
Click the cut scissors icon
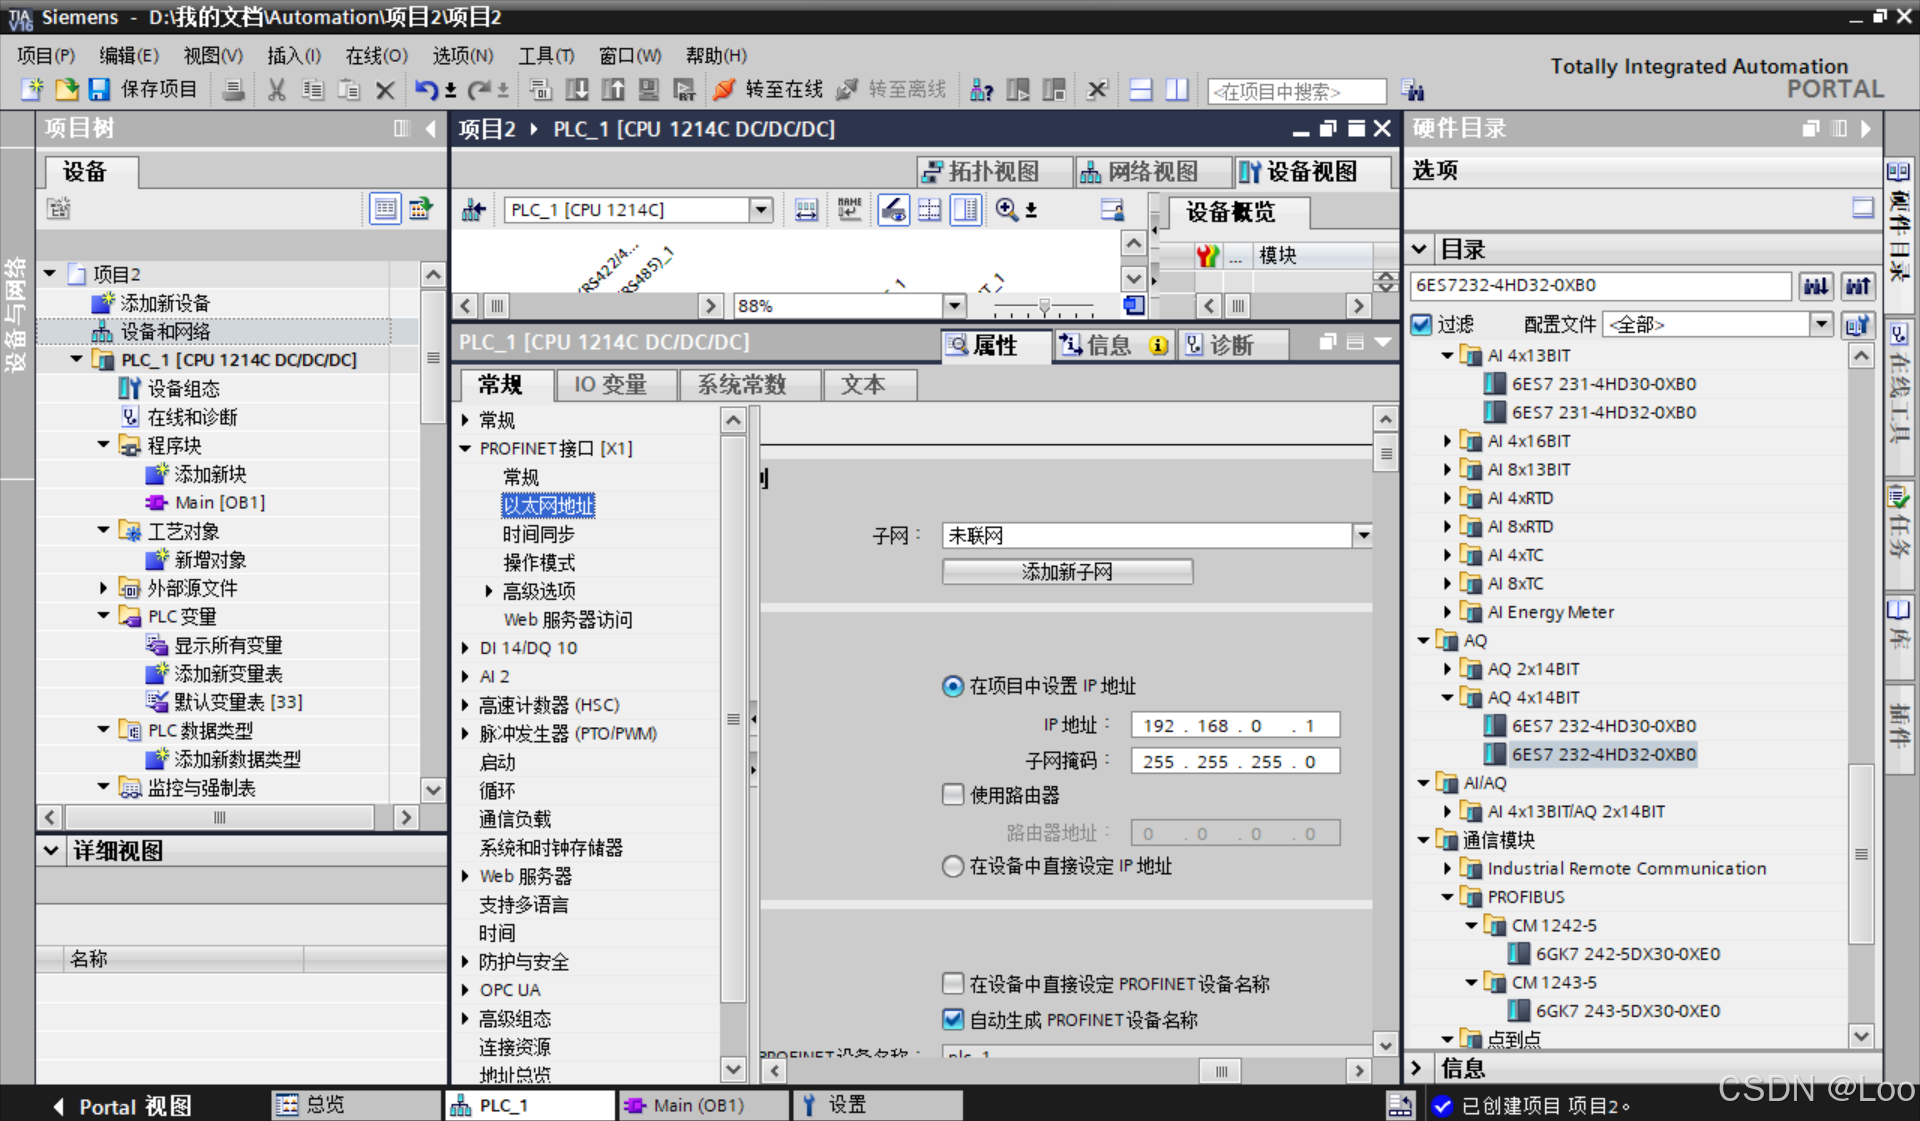pyautogui.click(x=277, y=90)
